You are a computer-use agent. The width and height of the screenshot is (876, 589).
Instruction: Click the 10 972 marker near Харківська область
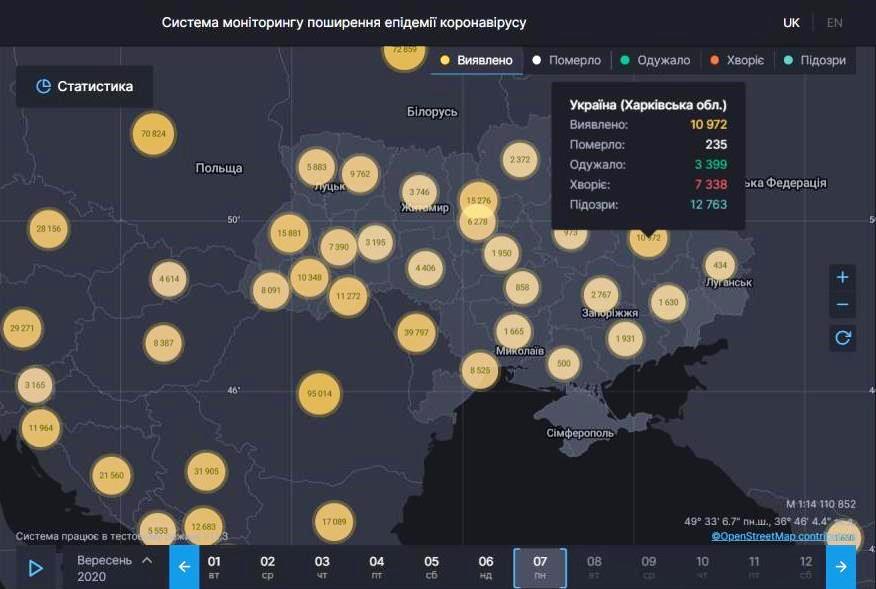[x=648, y=240]
